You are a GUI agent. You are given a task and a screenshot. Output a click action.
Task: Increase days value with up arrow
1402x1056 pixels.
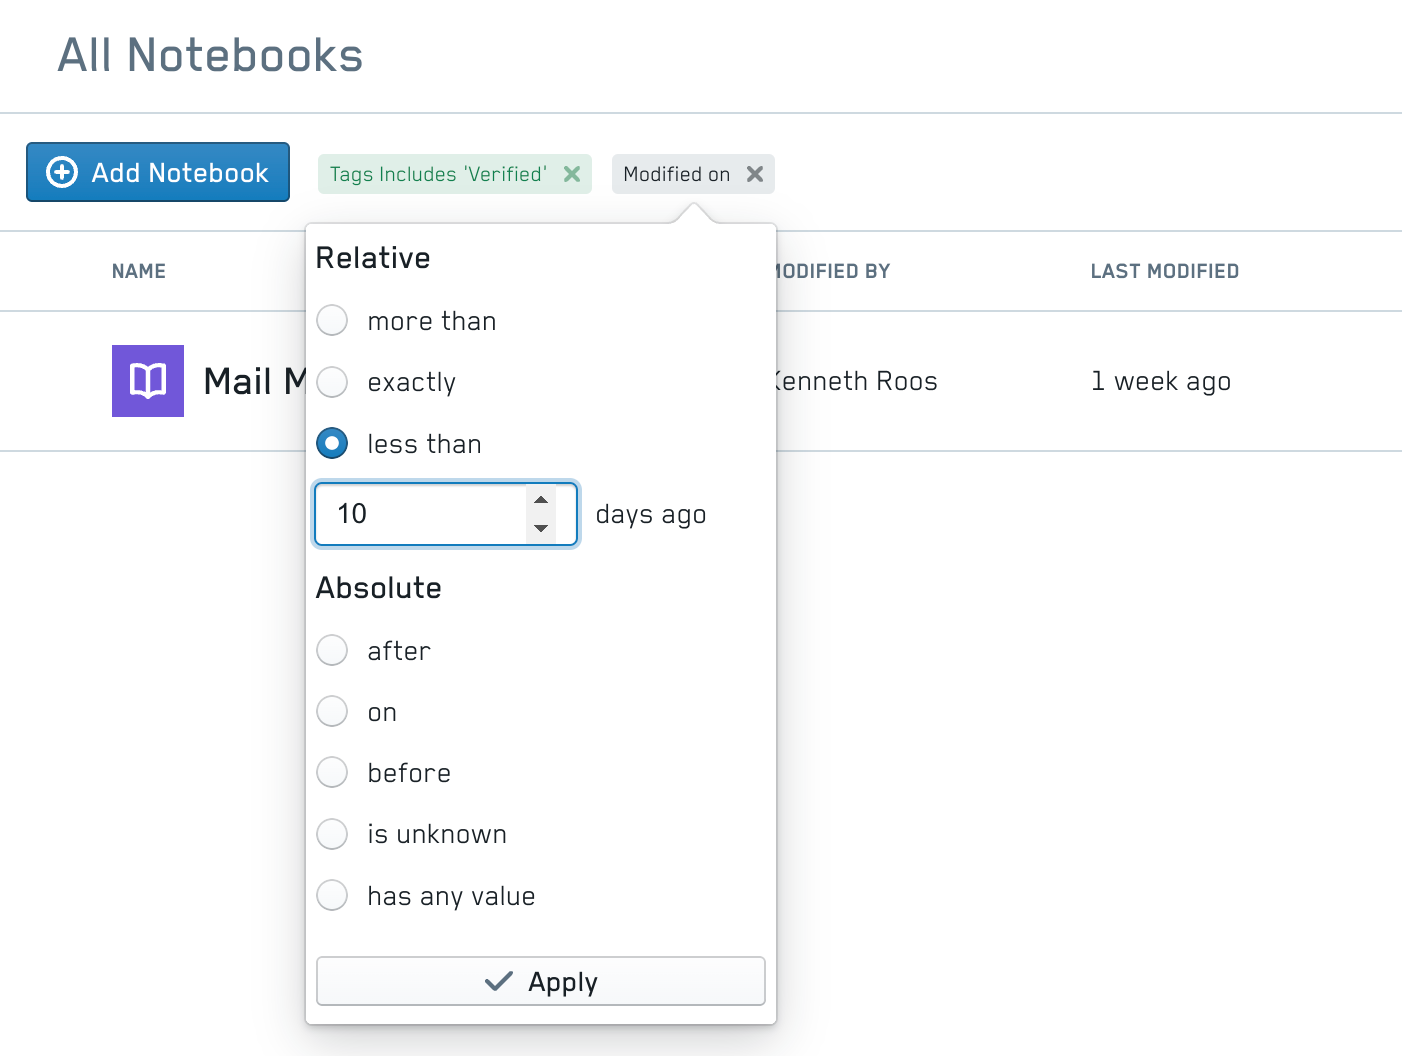coord(541,500)
